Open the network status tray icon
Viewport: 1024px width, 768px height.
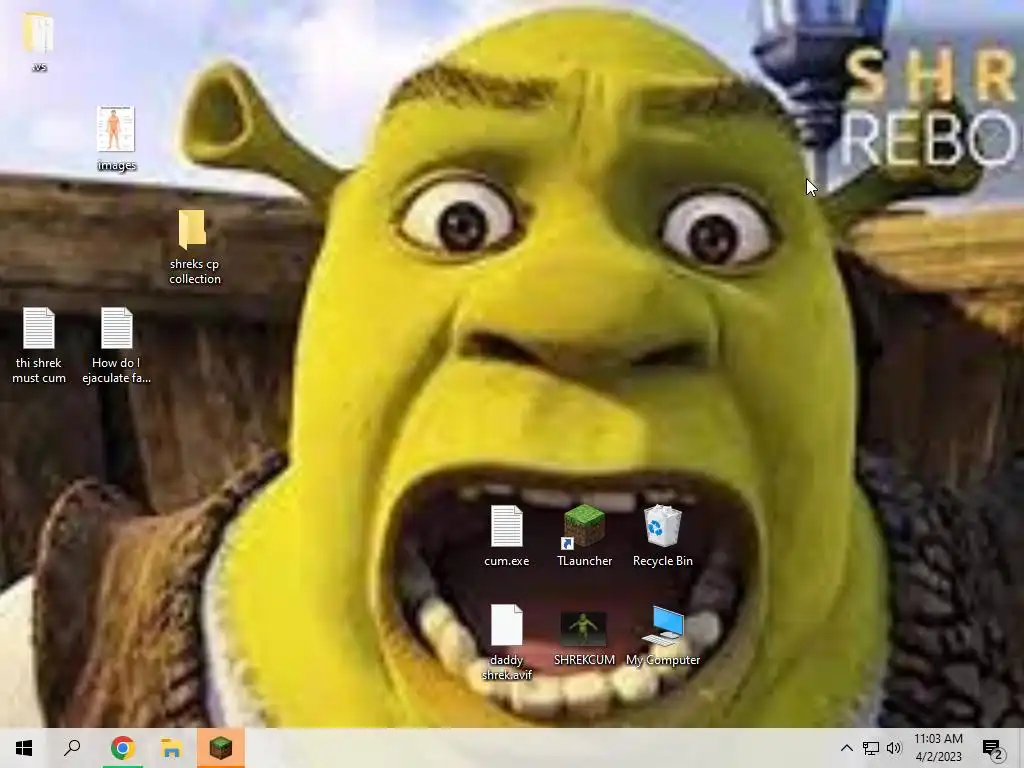coord(871,748)
